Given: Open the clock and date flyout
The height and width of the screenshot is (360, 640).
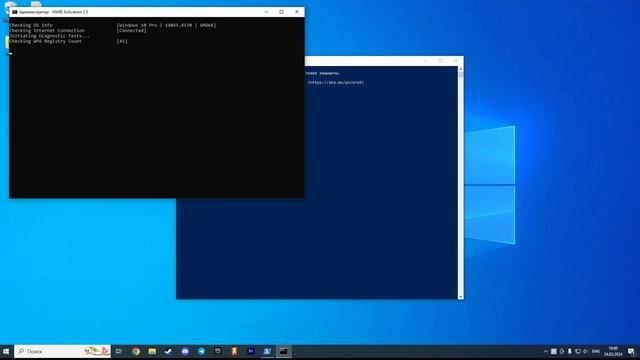Looking at the screenshot, I should tap(613, 351).
